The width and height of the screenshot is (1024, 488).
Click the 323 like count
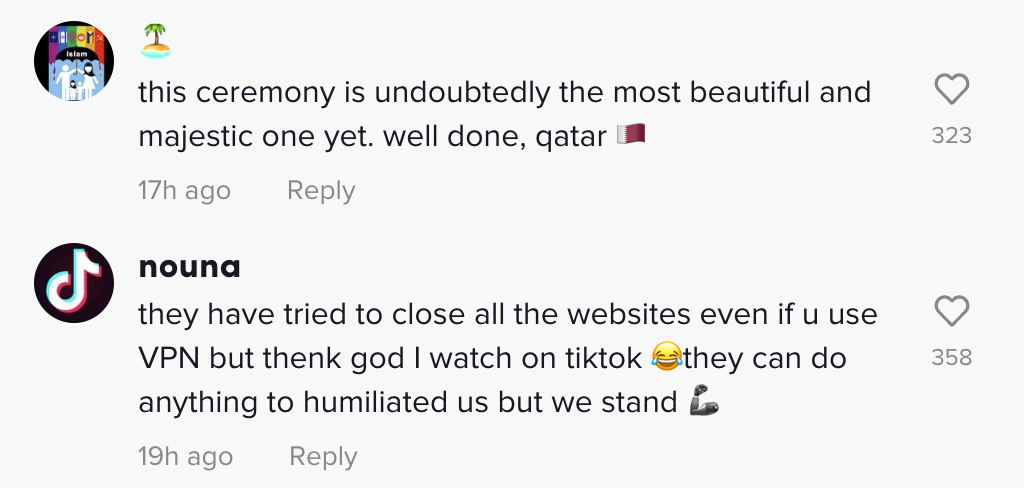[x=951, y=135]
